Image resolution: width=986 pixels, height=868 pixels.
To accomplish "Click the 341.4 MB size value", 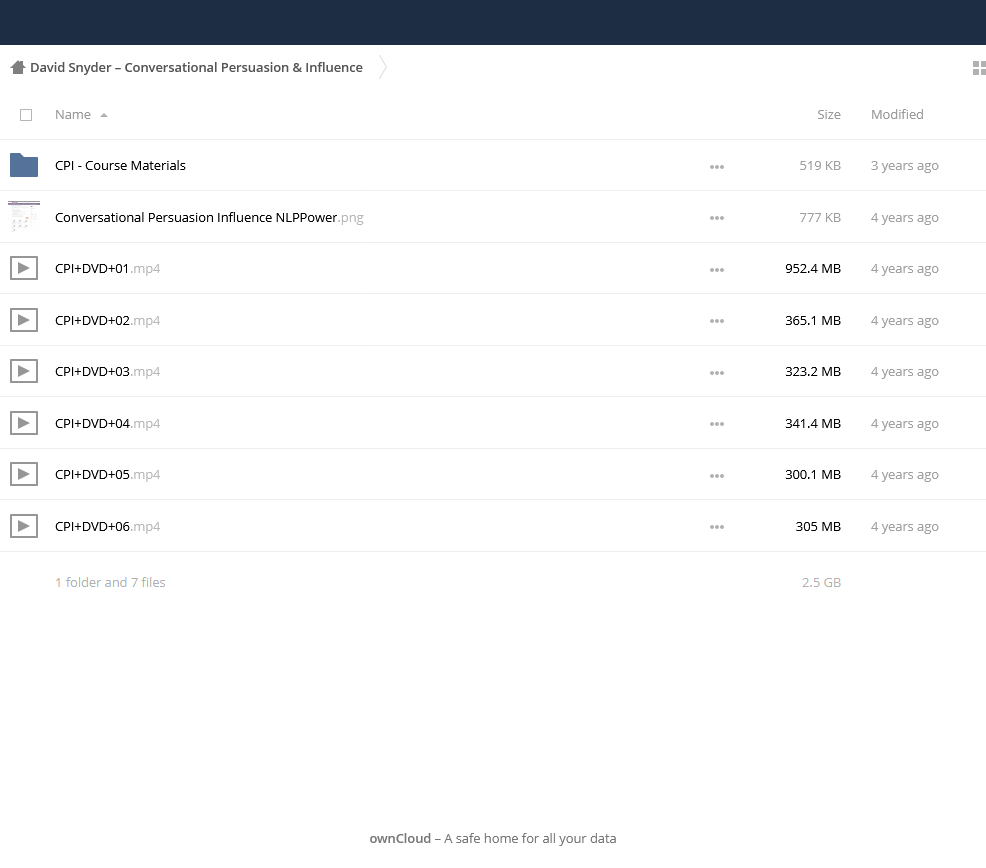I will (812, 423).
